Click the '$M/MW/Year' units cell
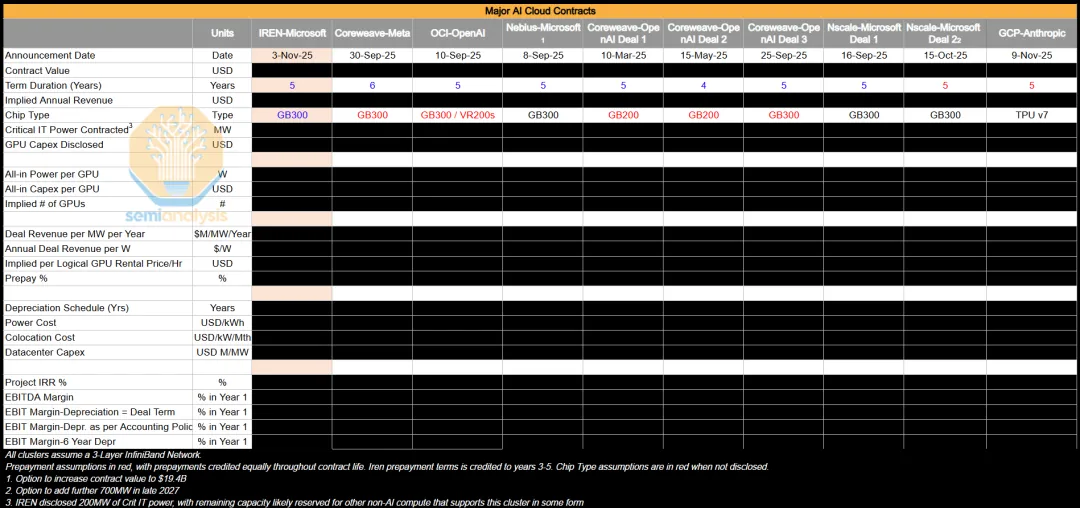The image size is (1080, 508). pos(222,234)
